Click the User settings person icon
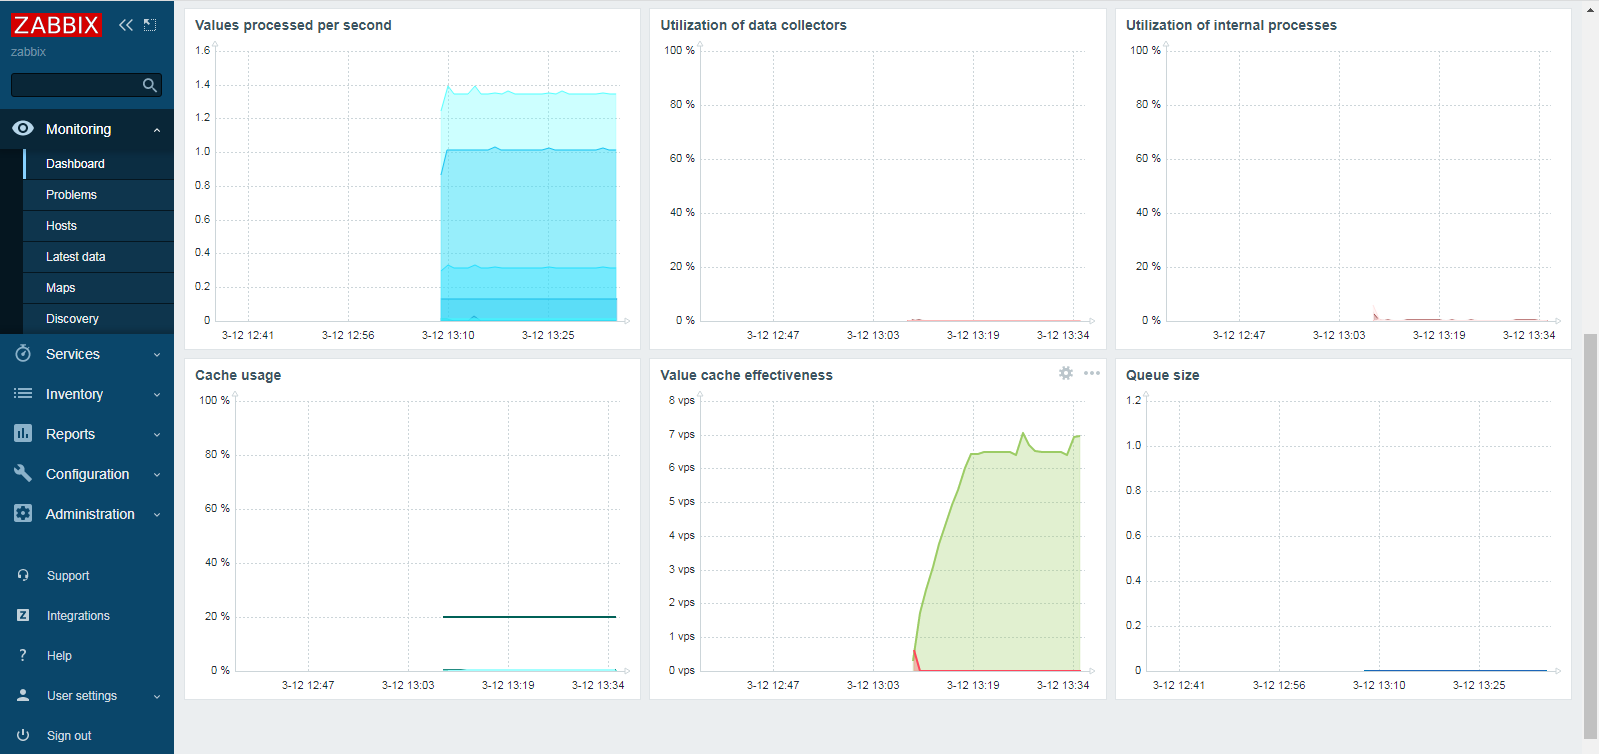 pos(23,695)
